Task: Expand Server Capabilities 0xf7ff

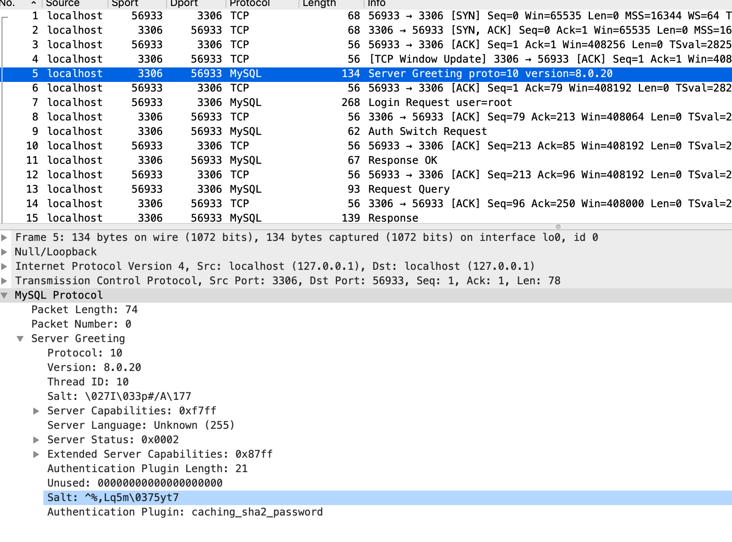Action: tap(36, 411)
